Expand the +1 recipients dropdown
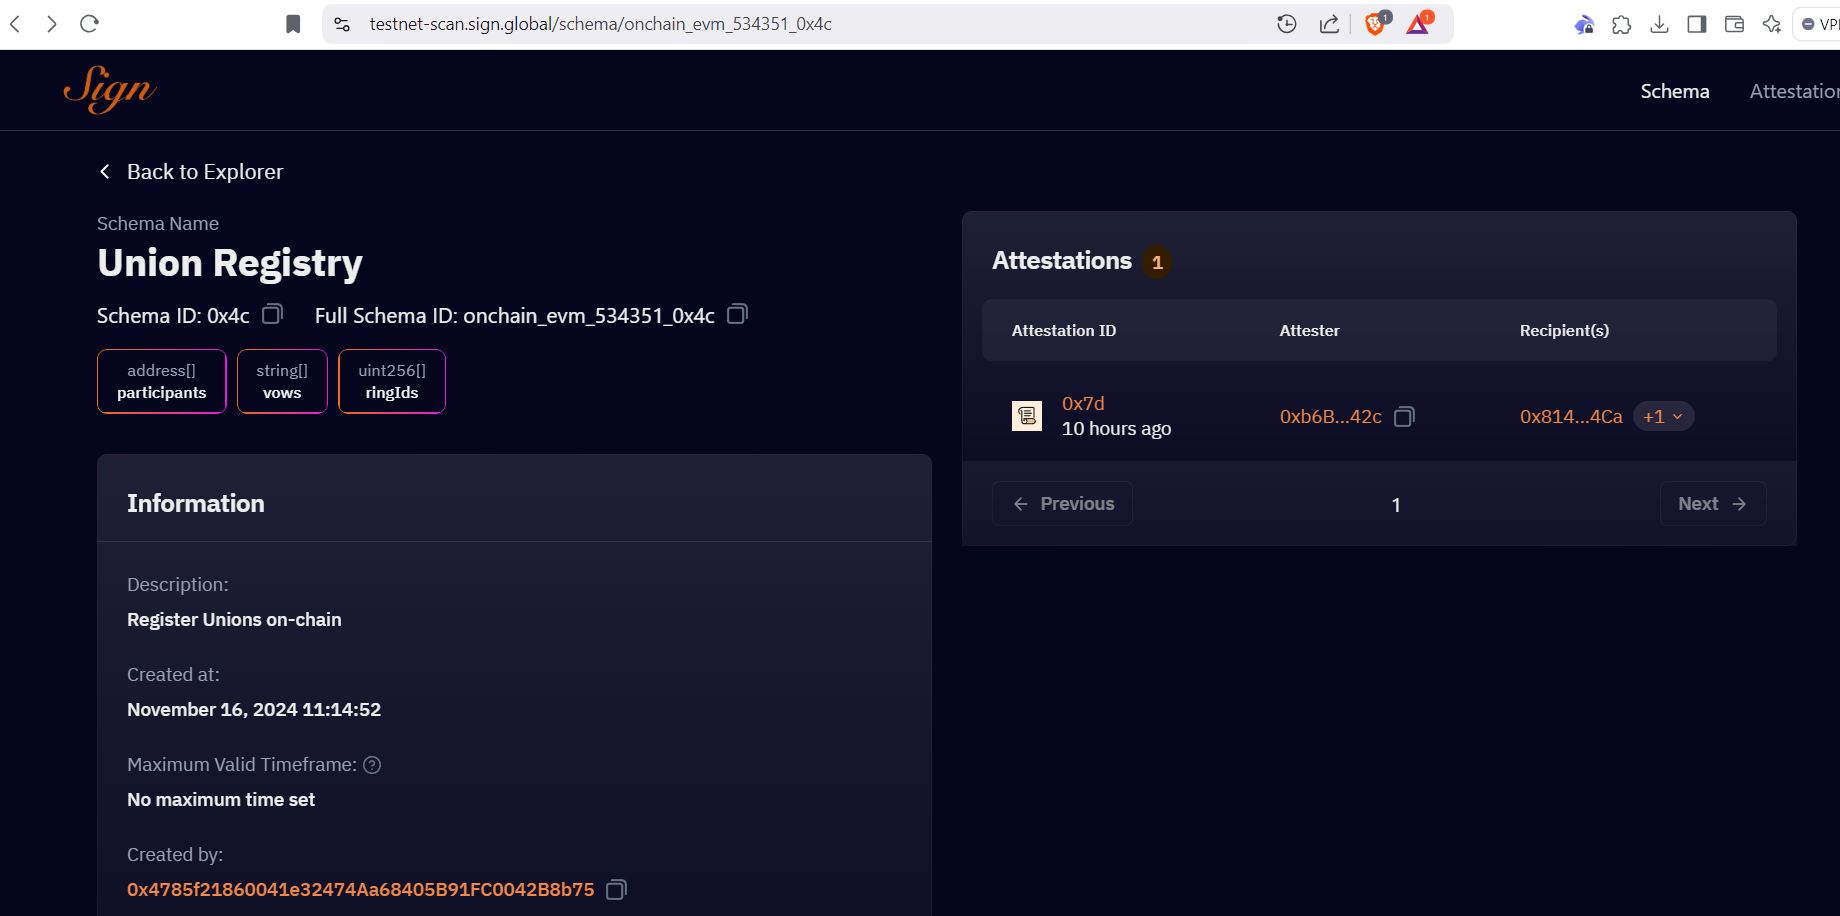Image resolution: width=1840 pixels, height=916 pixels. pyautogui.click(x=1663, y=416)
